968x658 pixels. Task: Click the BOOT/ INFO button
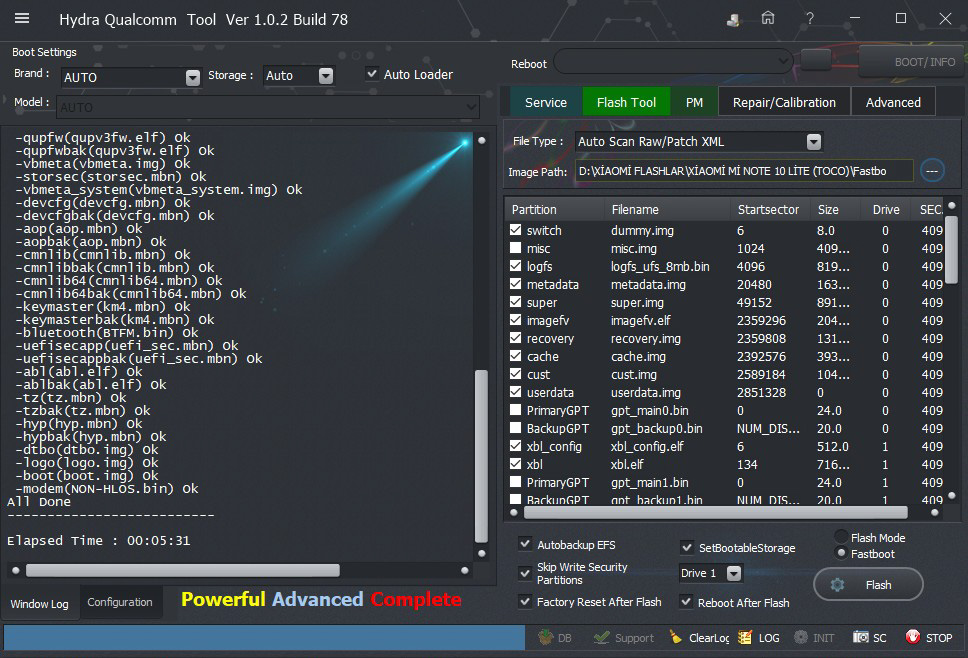(x=913, y=62)
